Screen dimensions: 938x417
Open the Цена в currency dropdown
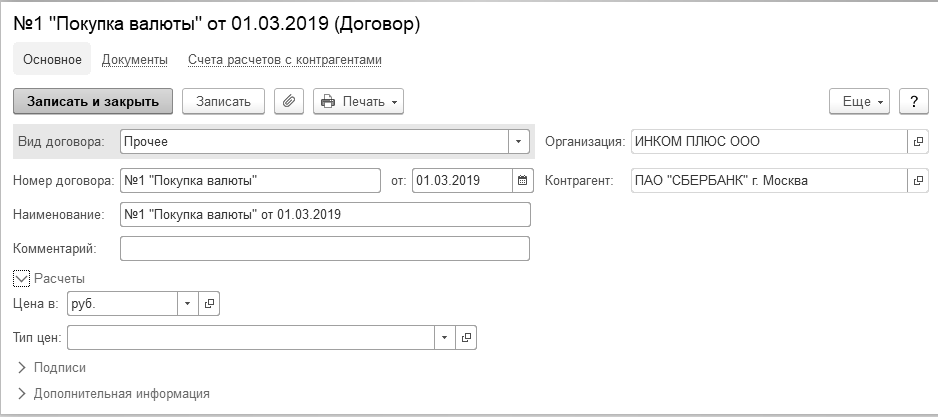[188, 303]
